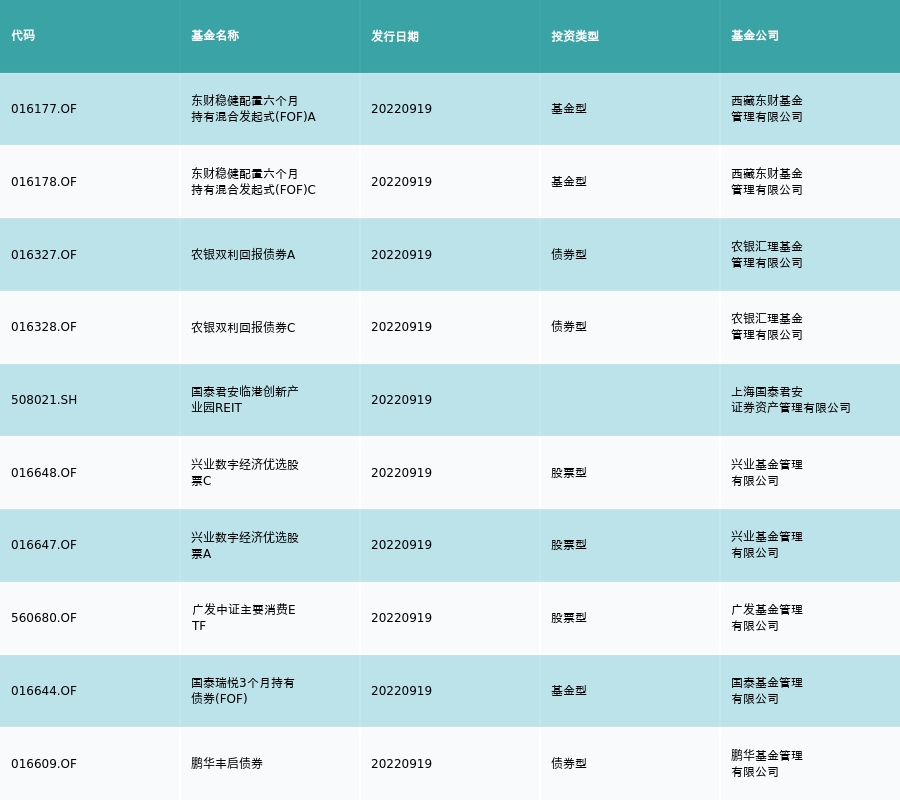Select fund code 016178.OF
The image size is (900, 800).
[x=44, y=181]
